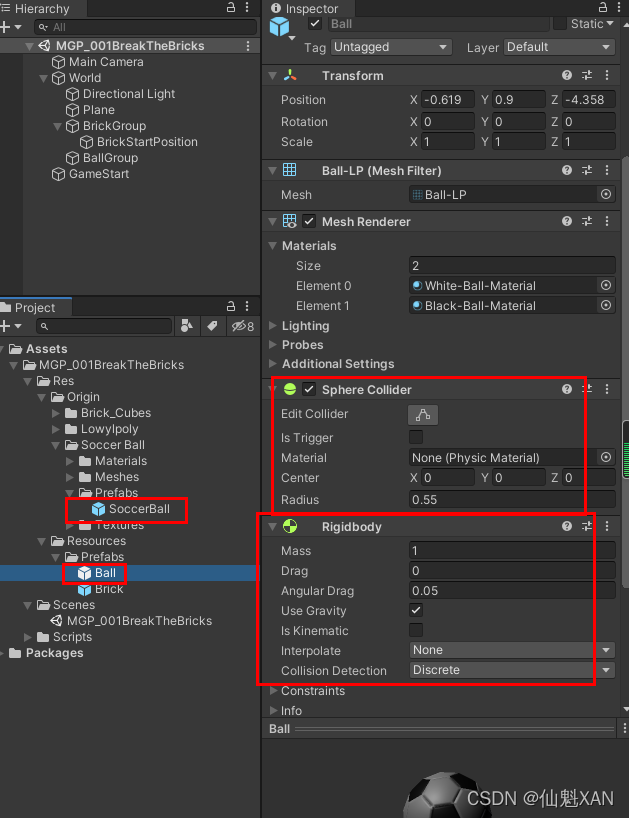Open Transform preset selector
The height and width of the screenshot is (818, 629).
click(x=587, y=75)
